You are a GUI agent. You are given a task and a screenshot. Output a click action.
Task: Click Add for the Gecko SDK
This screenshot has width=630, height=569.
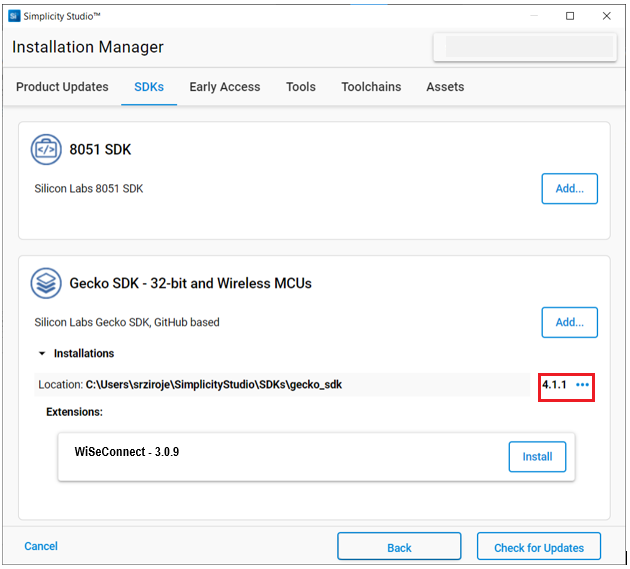click(x=569, y=322)
